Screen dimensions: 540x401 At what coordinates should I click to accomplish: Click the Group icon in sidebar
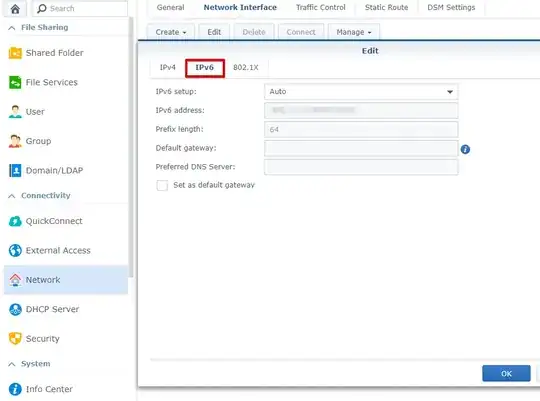coord(15,141)
